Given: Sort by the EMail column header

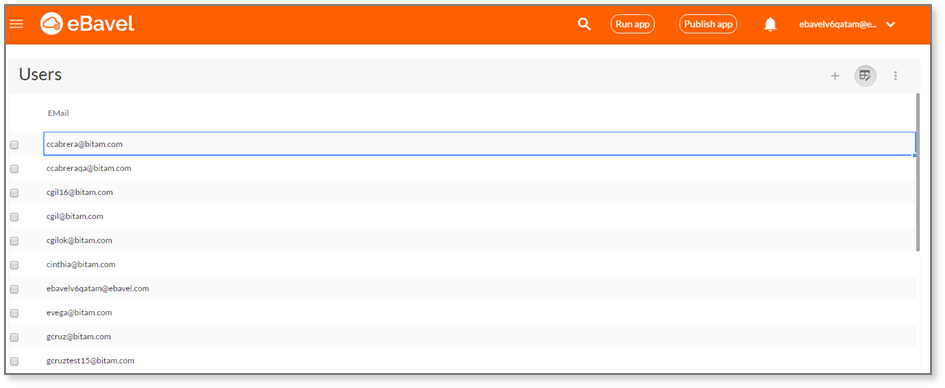Looking at the screenshot, I should (x=58, y=113).
